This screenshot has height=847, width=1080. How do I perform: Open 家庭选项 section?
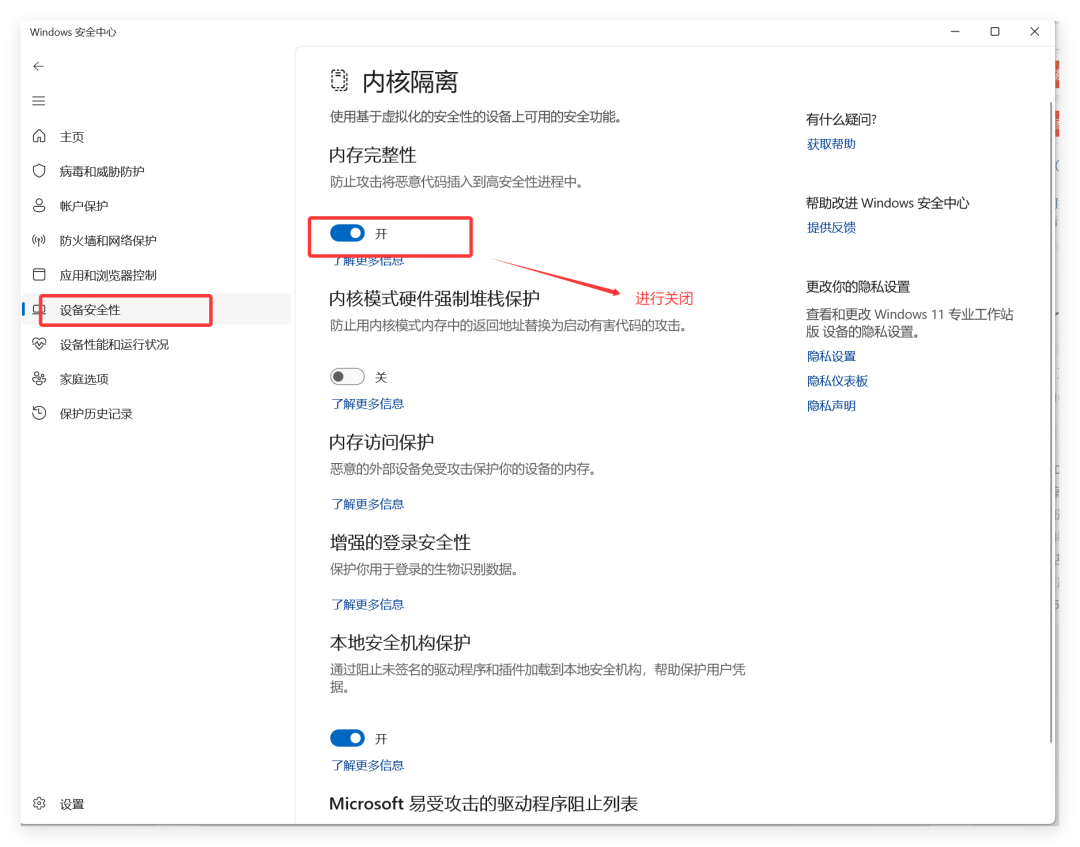(x=84, y=379)
